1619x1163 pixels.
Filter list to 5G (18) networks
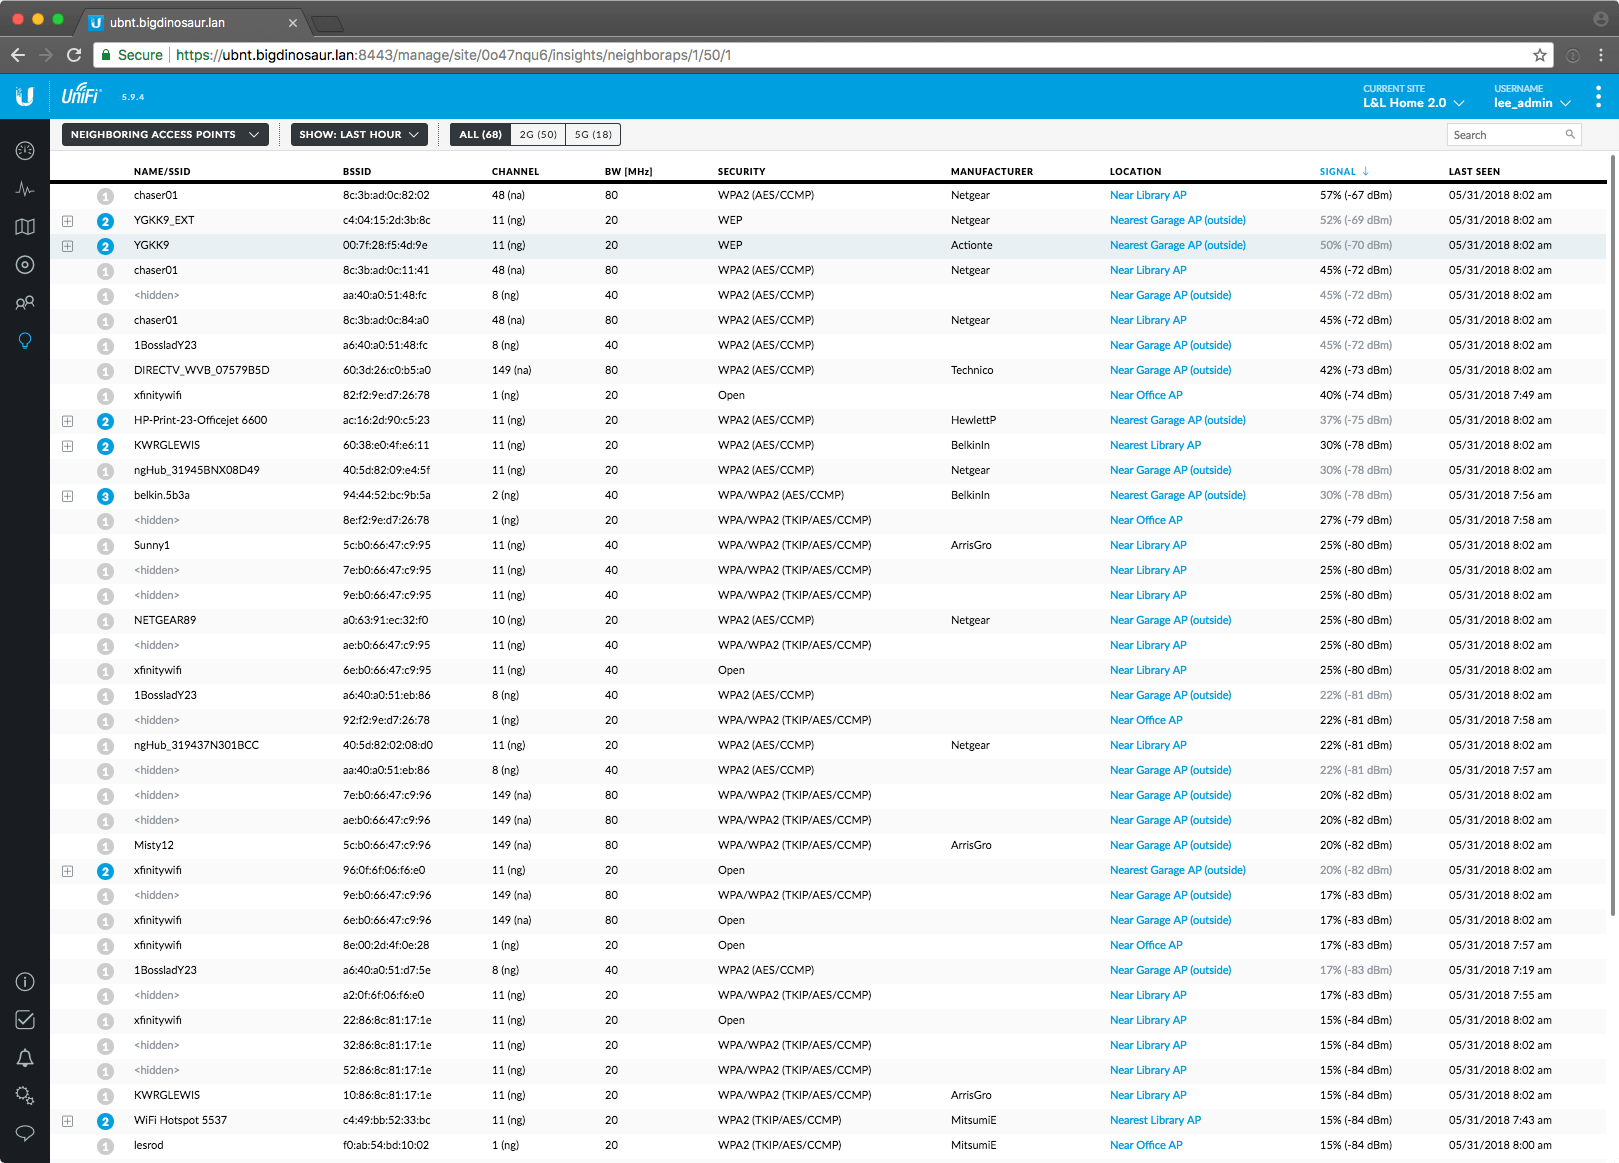coord(593,135)
